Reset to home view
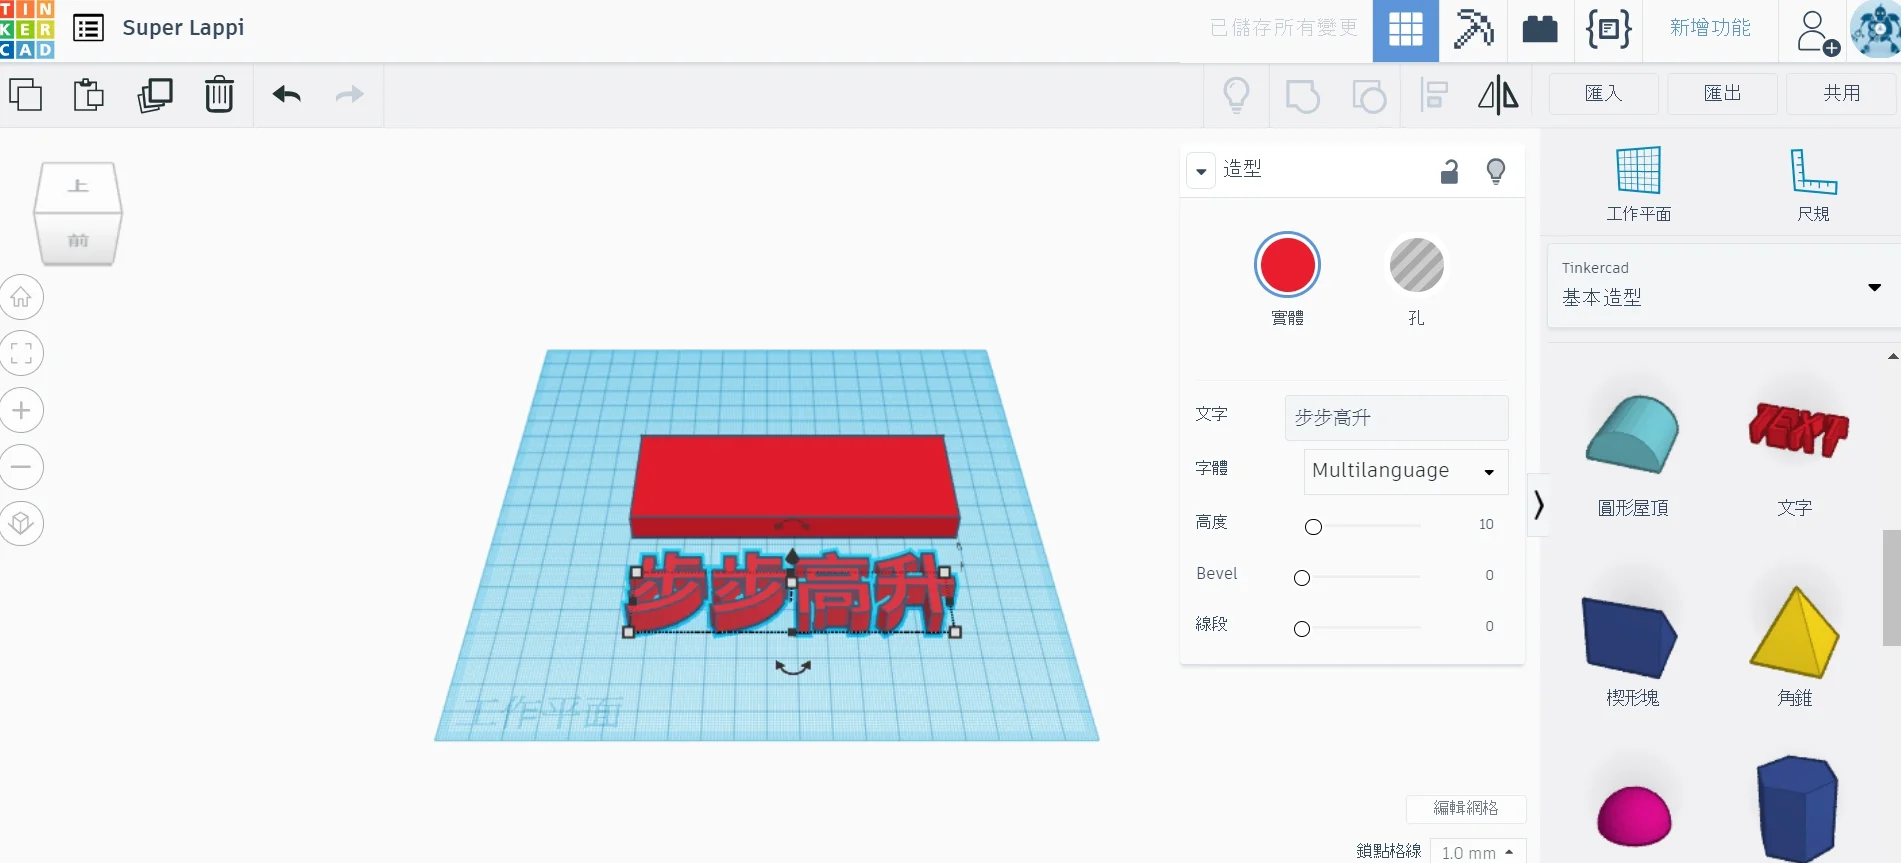Image resolution: width=1901 pixels, height=863 pixels. click(x=21, y=297)
